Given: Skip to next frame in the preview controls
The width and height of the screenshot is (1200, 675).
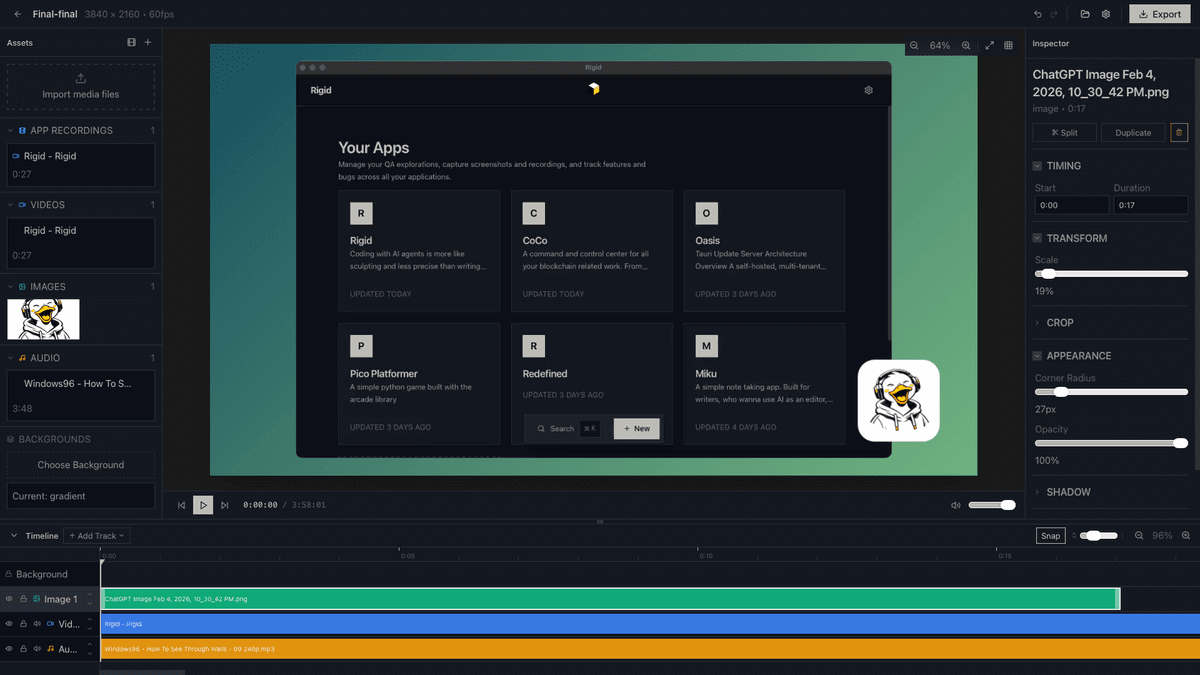Looking at the screenshot, I should (x=225, y=505).
